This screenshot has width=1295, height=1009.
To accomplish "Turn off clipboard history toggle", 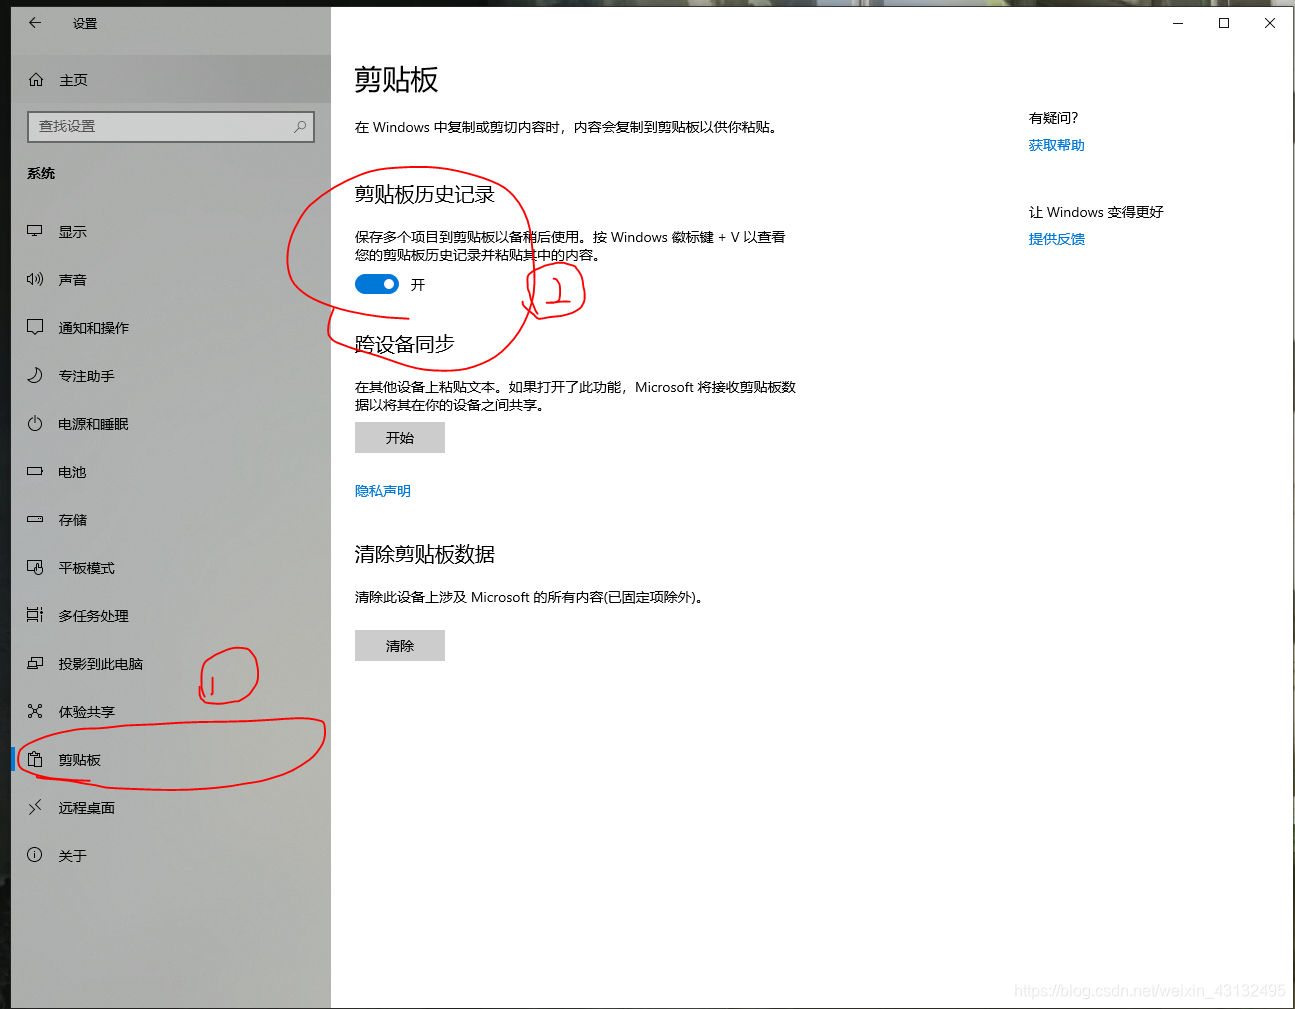I will [377, 284].
